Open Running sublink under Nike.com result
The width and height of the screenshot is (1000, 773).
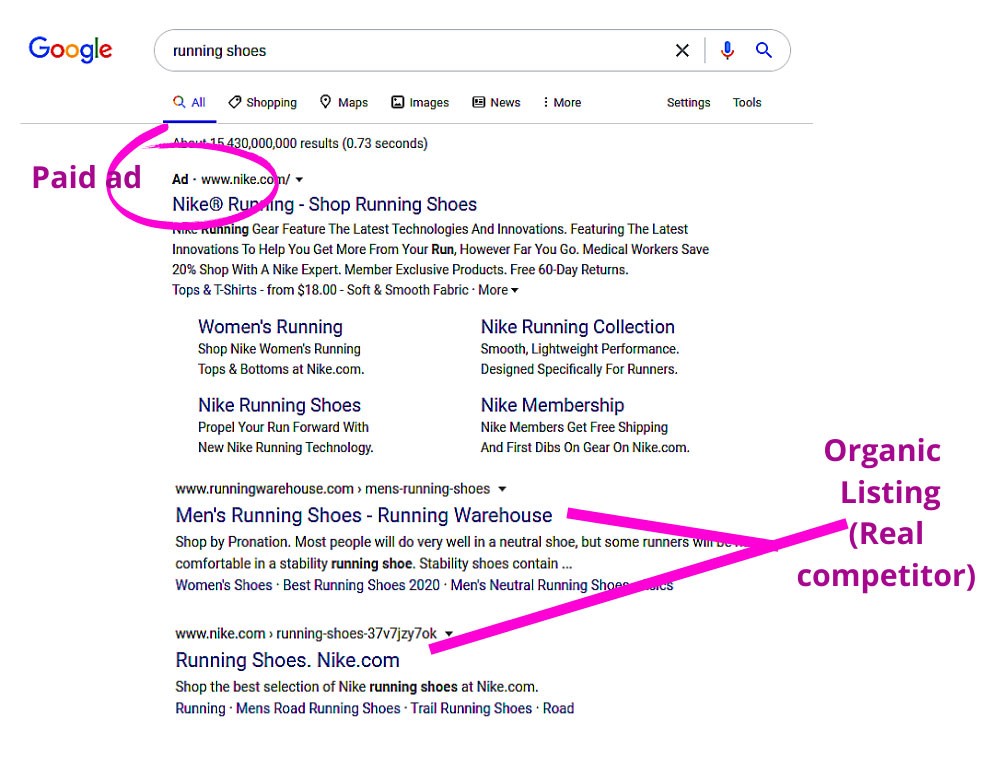tap(200, 708)
